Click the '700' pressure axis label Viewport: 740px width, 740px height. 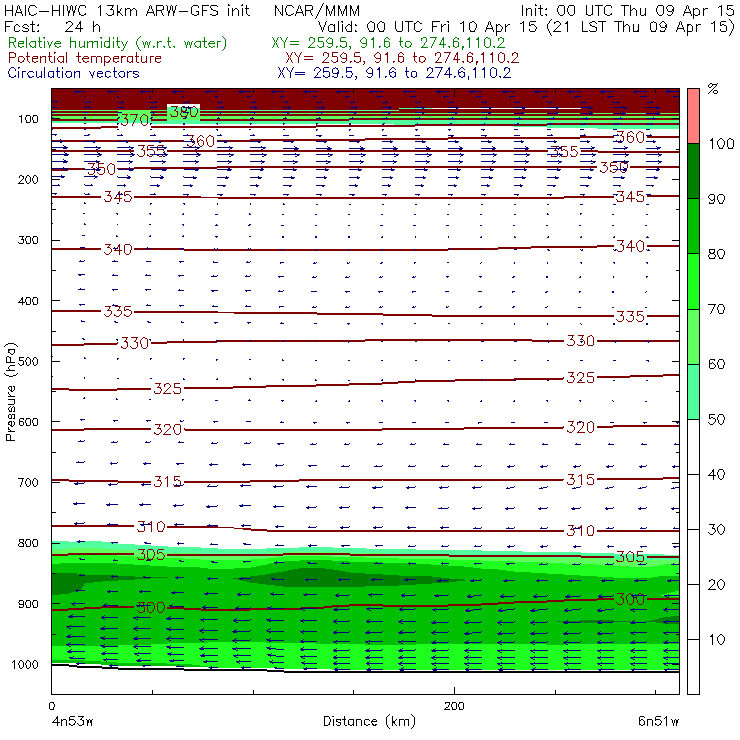tap(28, 482)
